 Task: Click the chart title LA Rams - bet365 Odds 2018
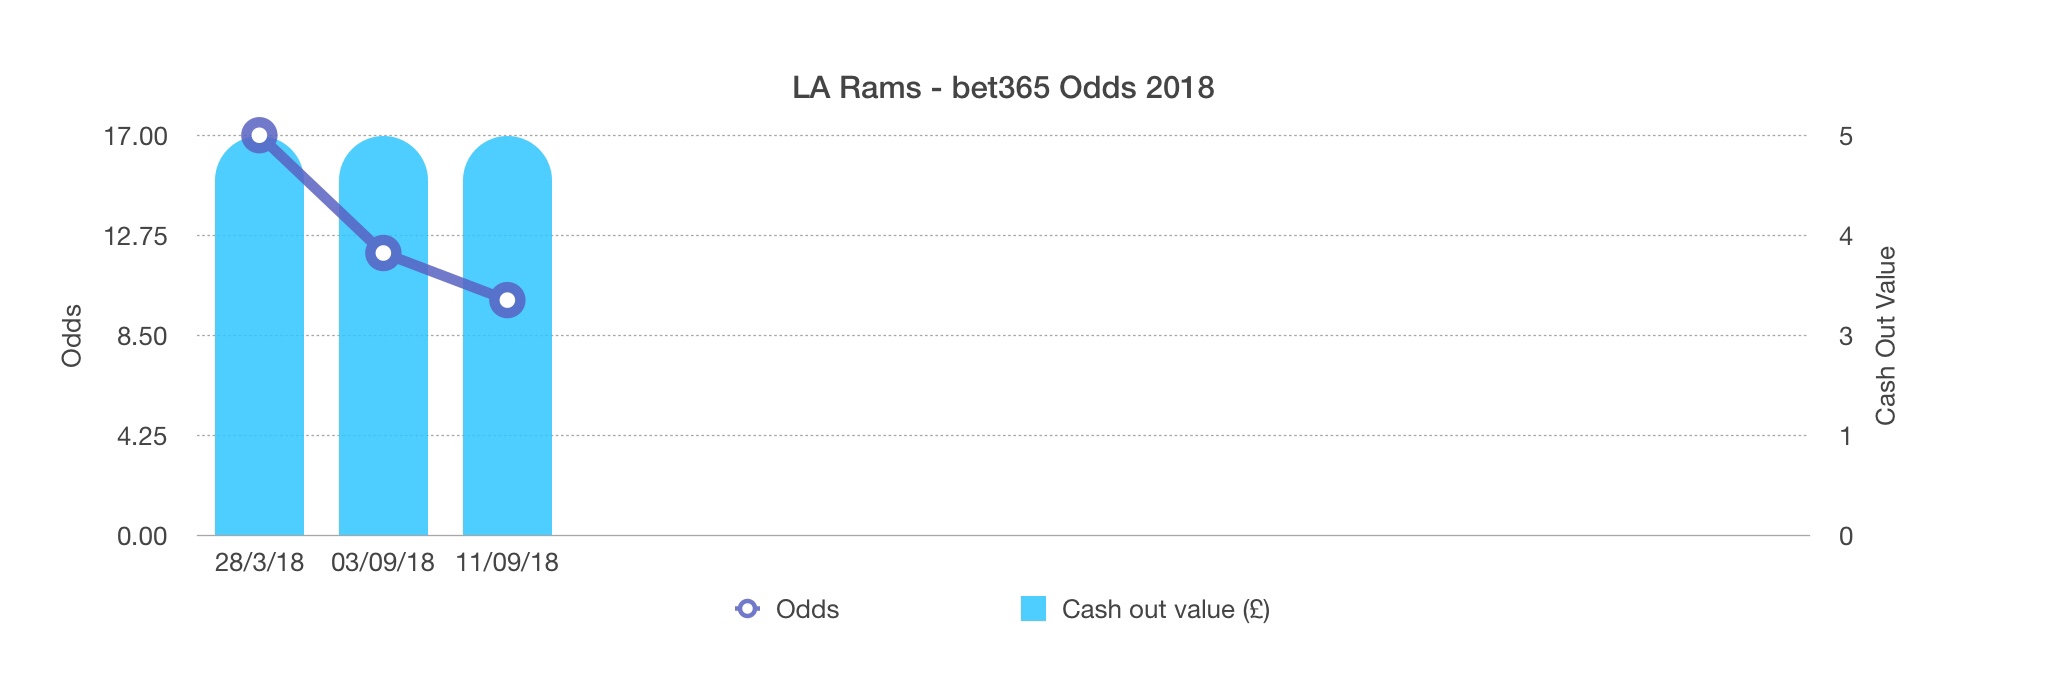pos(1003,88)
